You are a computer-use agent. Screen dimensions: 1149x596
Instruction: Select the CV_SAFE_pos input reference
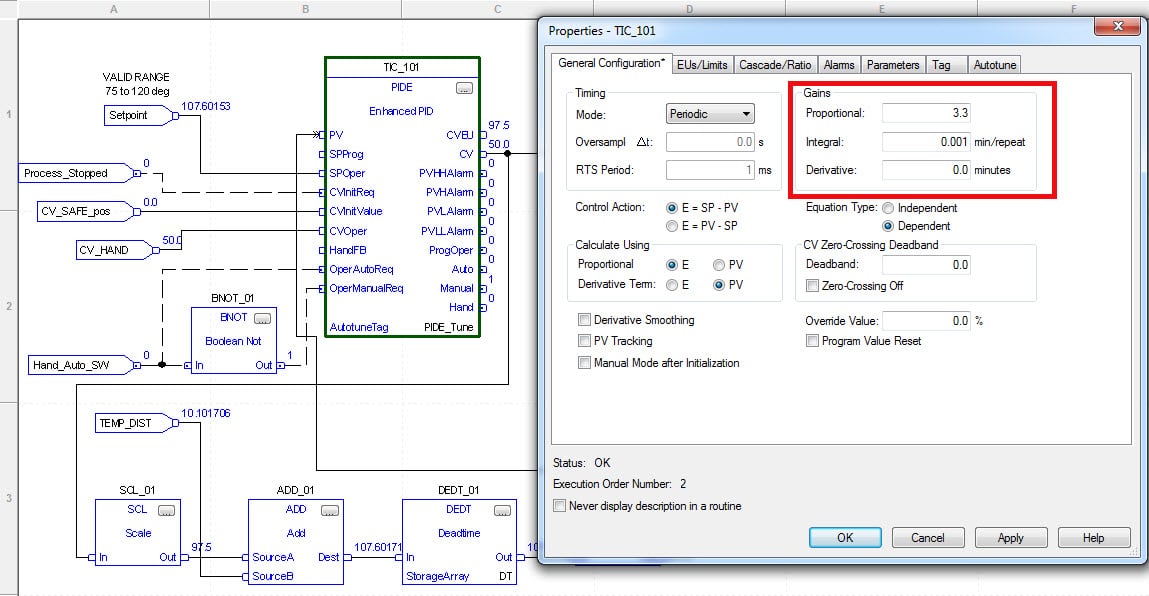tap(88, 211)
